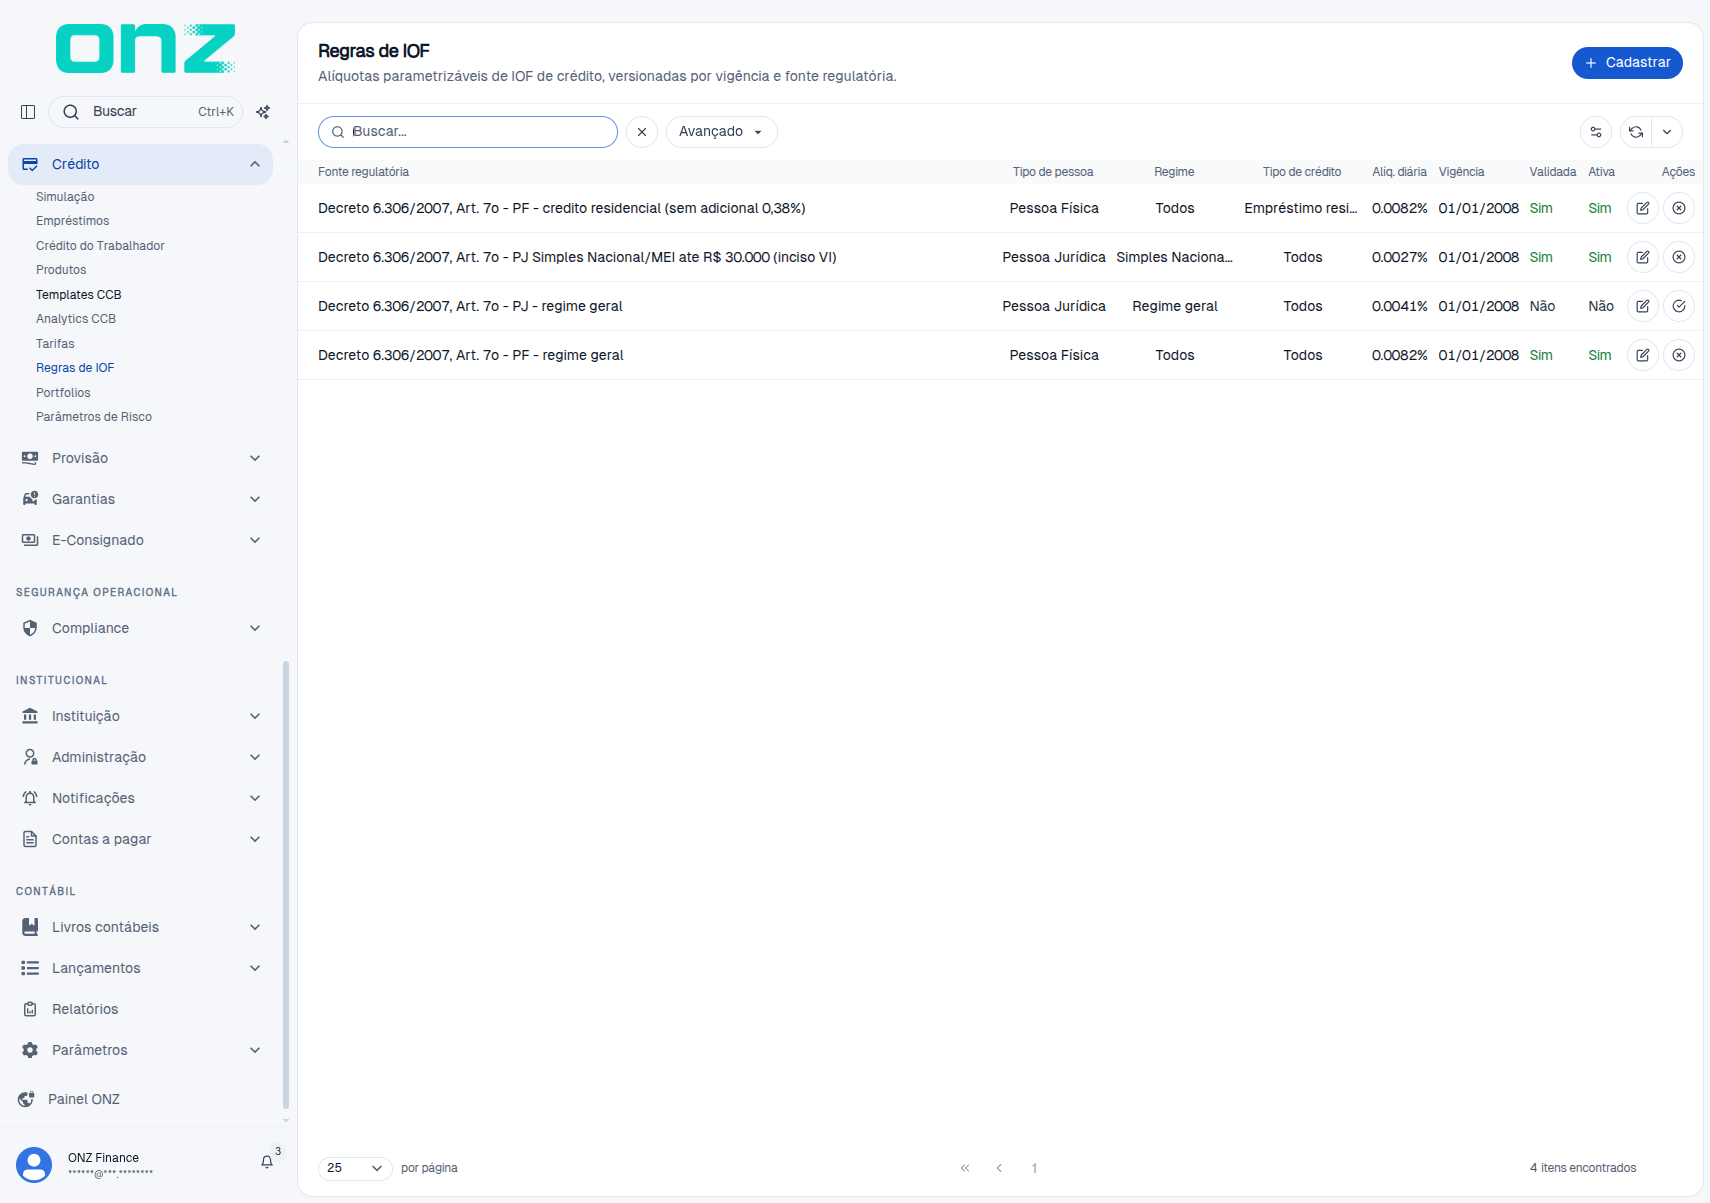Click the AI sparkle icon beside search
This screenshot has width=1710, height=1203.
pyautogui.click(x=263, y=112)
